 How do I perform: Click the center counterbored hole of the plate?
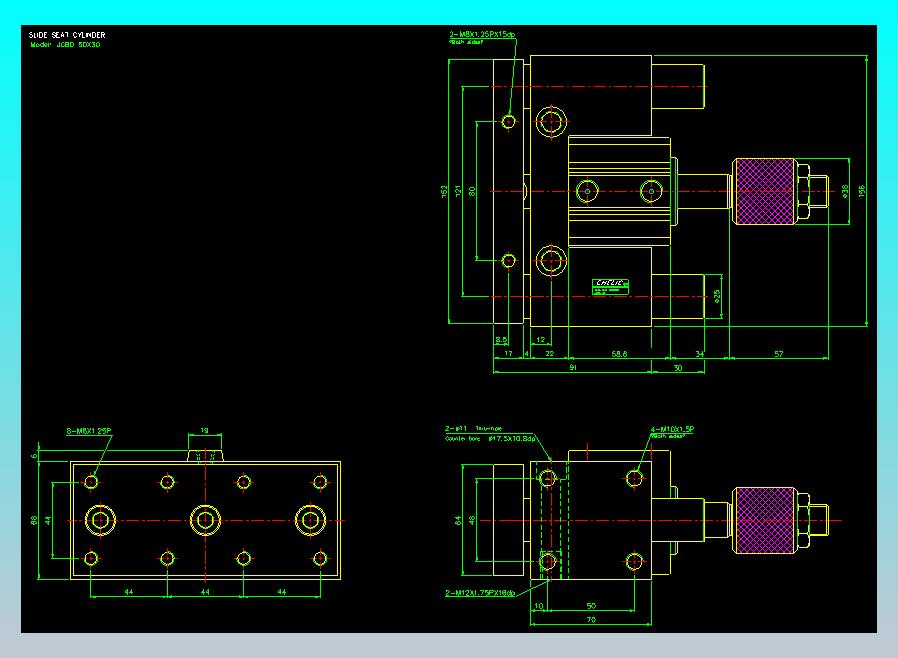(205, 521)
